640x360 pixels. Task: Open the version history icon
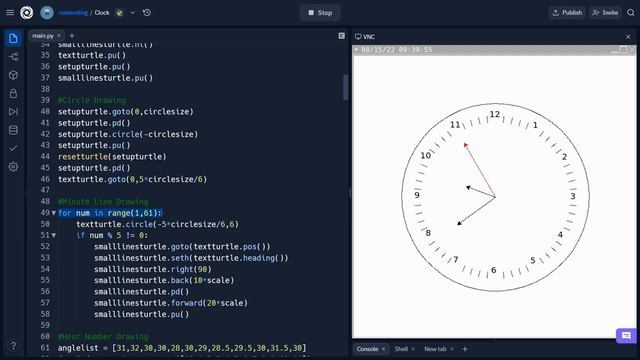[147, 13]
